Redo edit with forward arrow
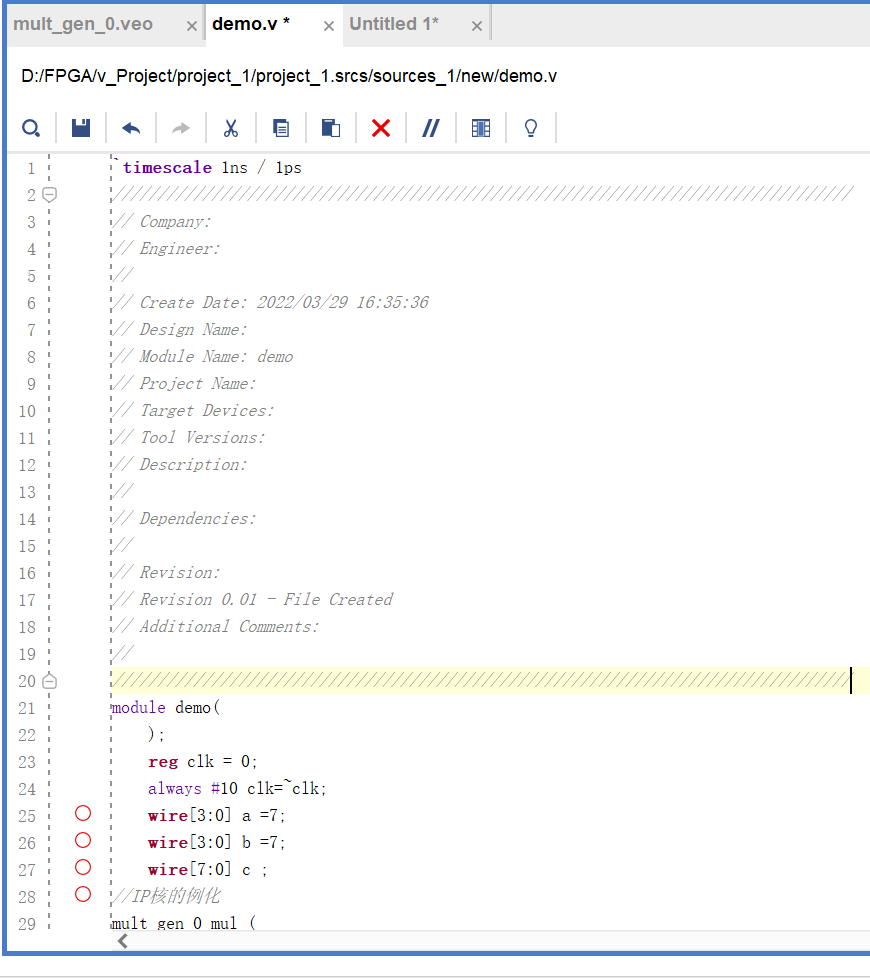This screenshot has width=870, height=978. click(x=181, y=128)
